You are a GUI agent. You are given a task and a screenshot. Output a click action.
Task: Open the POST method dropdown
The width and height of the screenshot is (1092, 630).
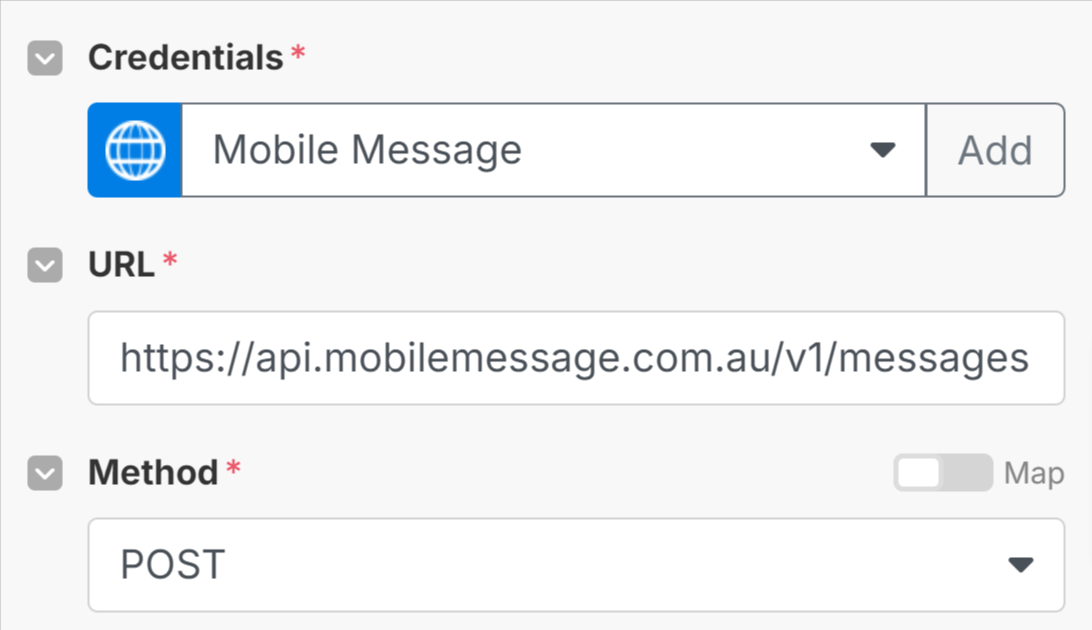560,565
